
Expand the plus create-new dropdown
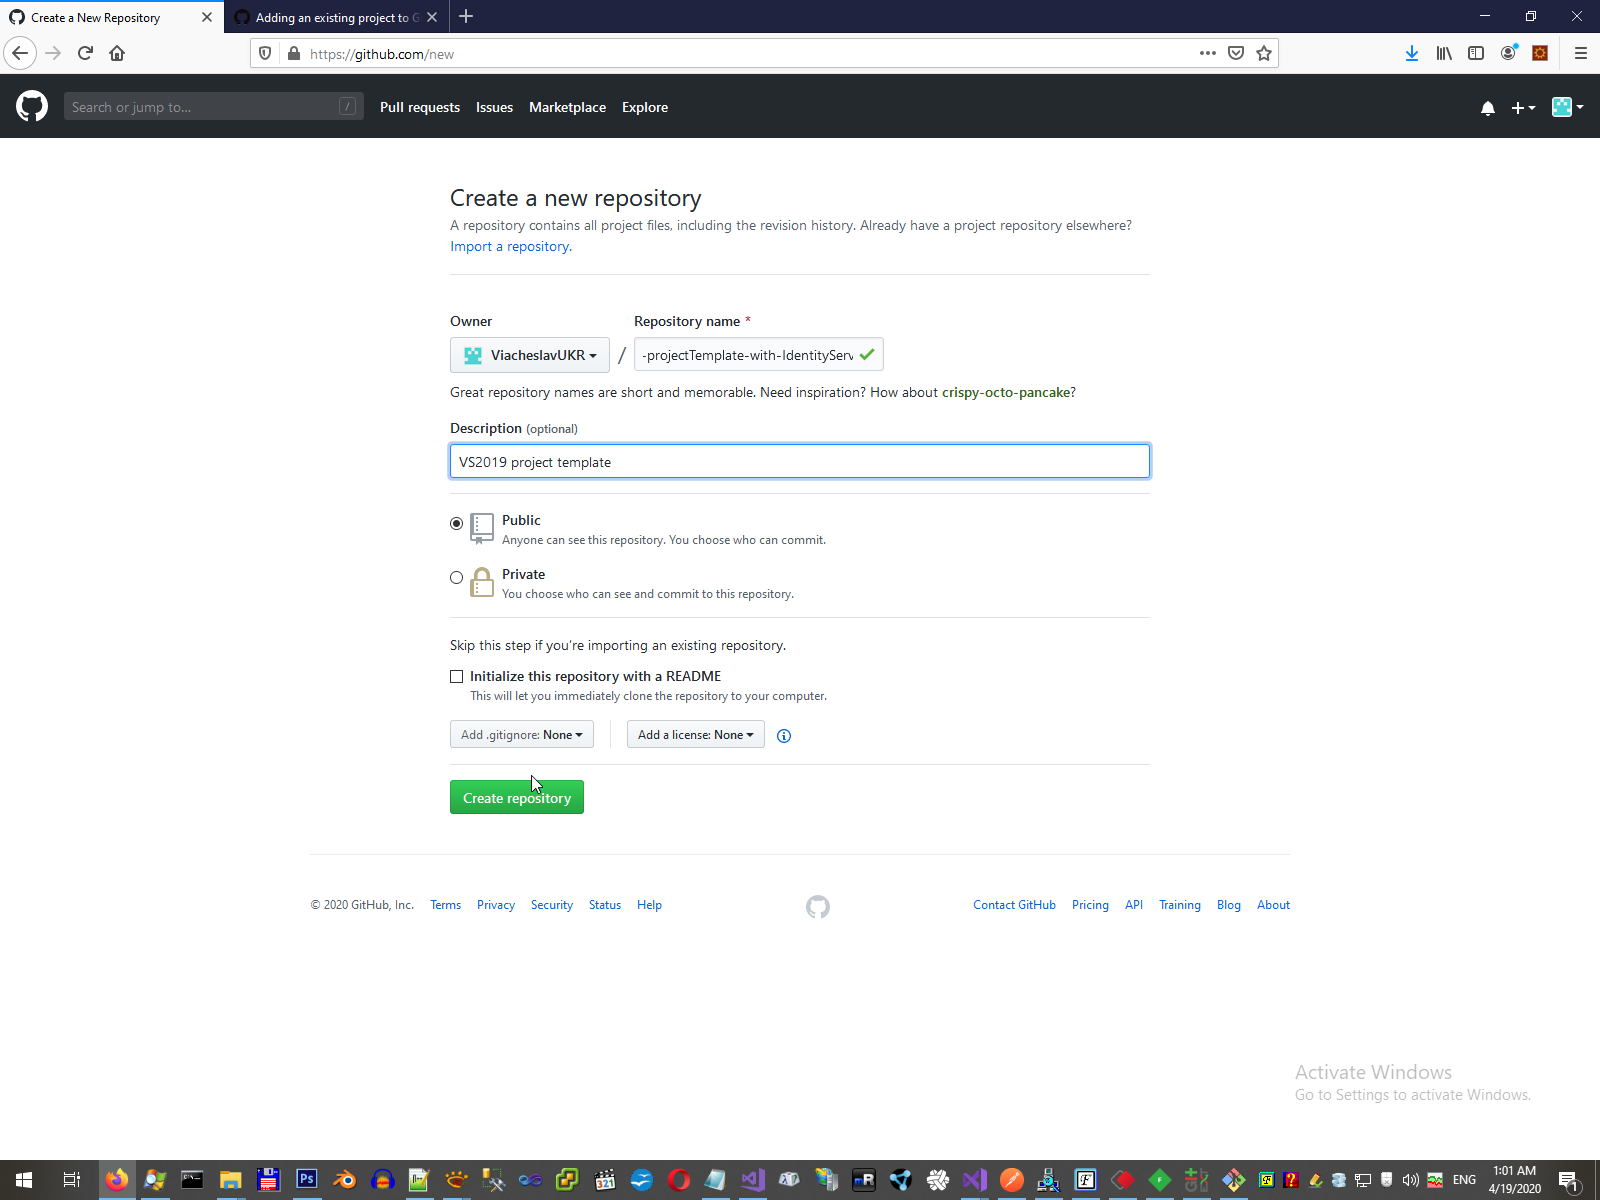pos(1523,108)
